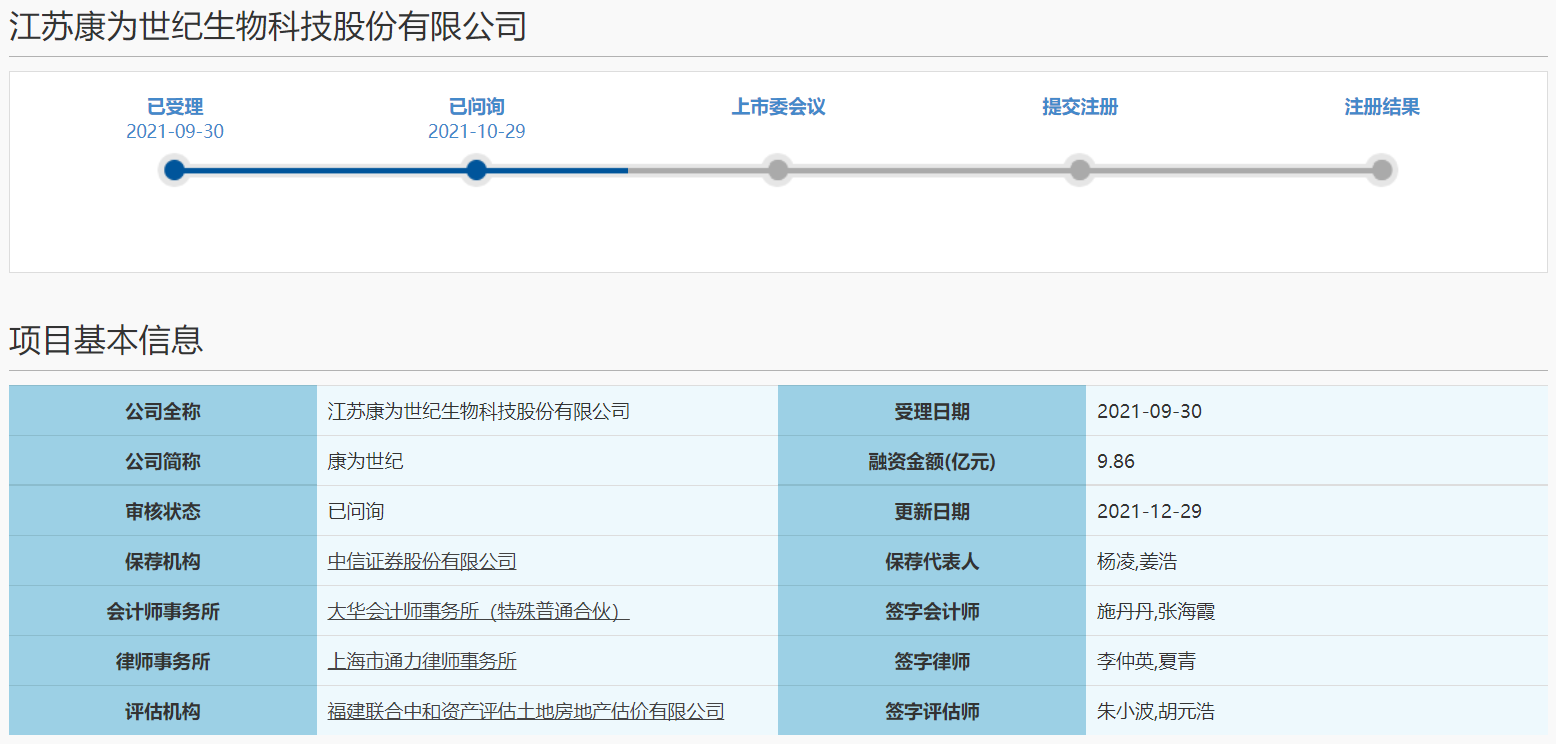Click the 融资金额(亿元) header cell

point(932,461)
